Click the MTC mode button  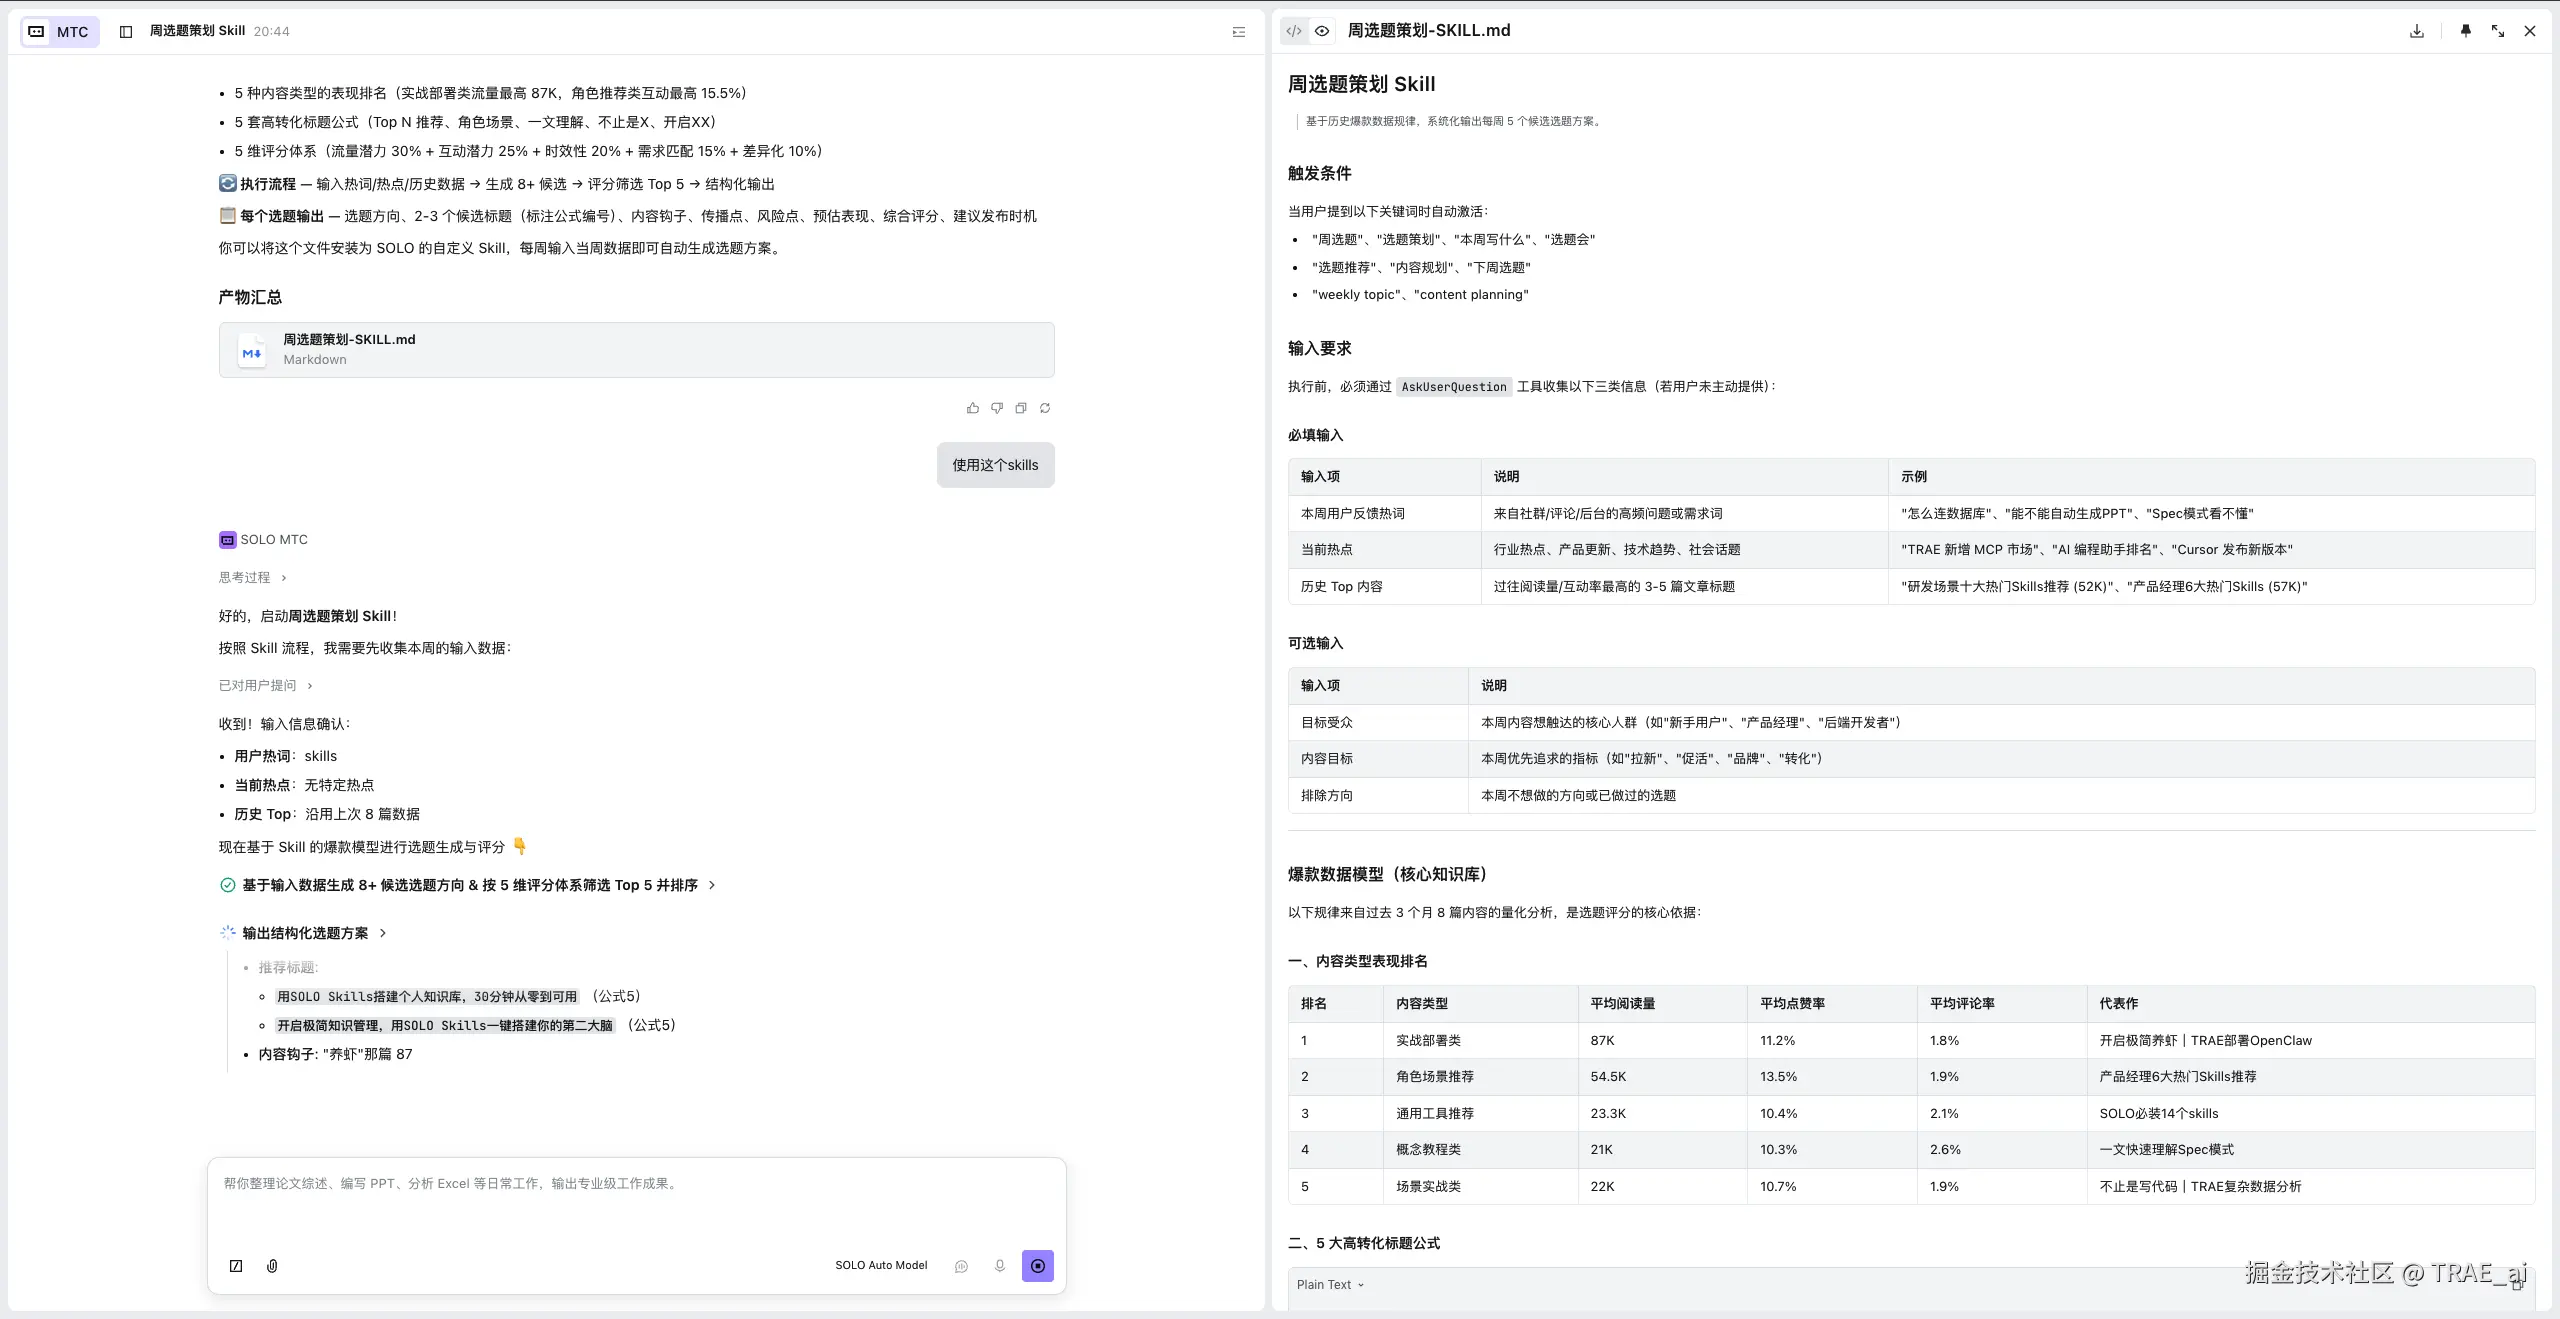(60, 31)
